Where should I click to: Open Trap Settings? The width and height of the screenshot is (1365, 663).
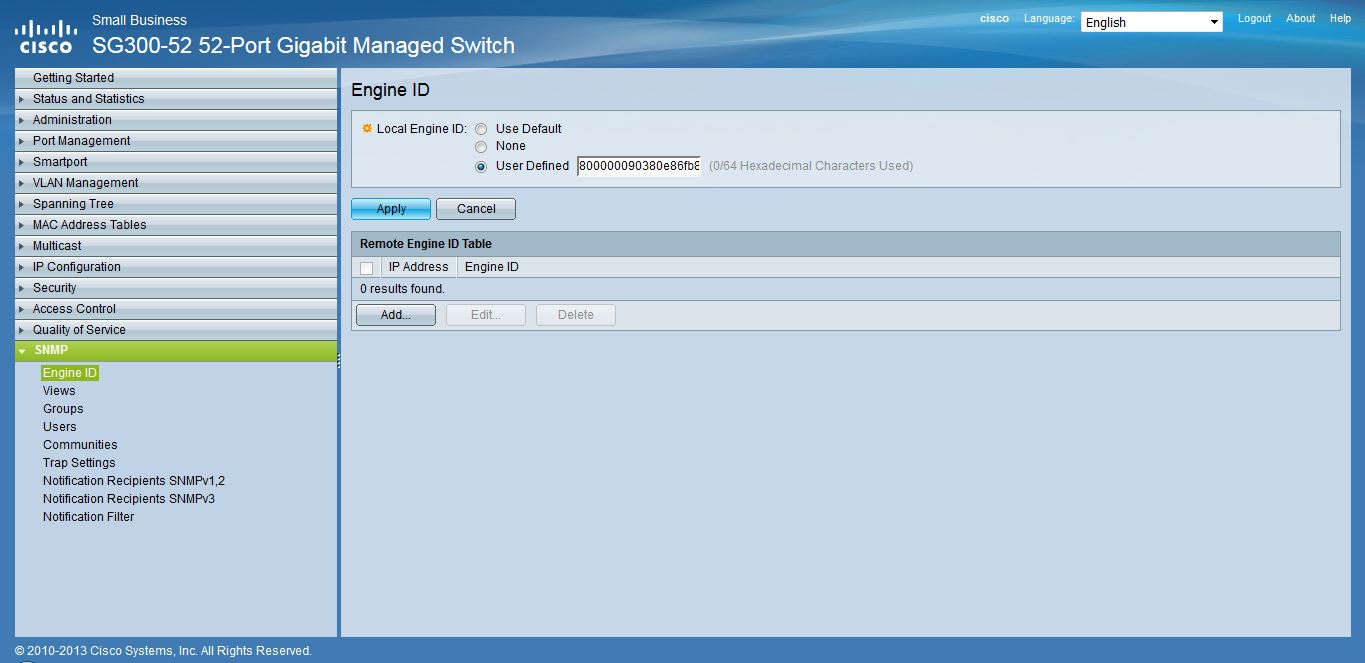79,463
